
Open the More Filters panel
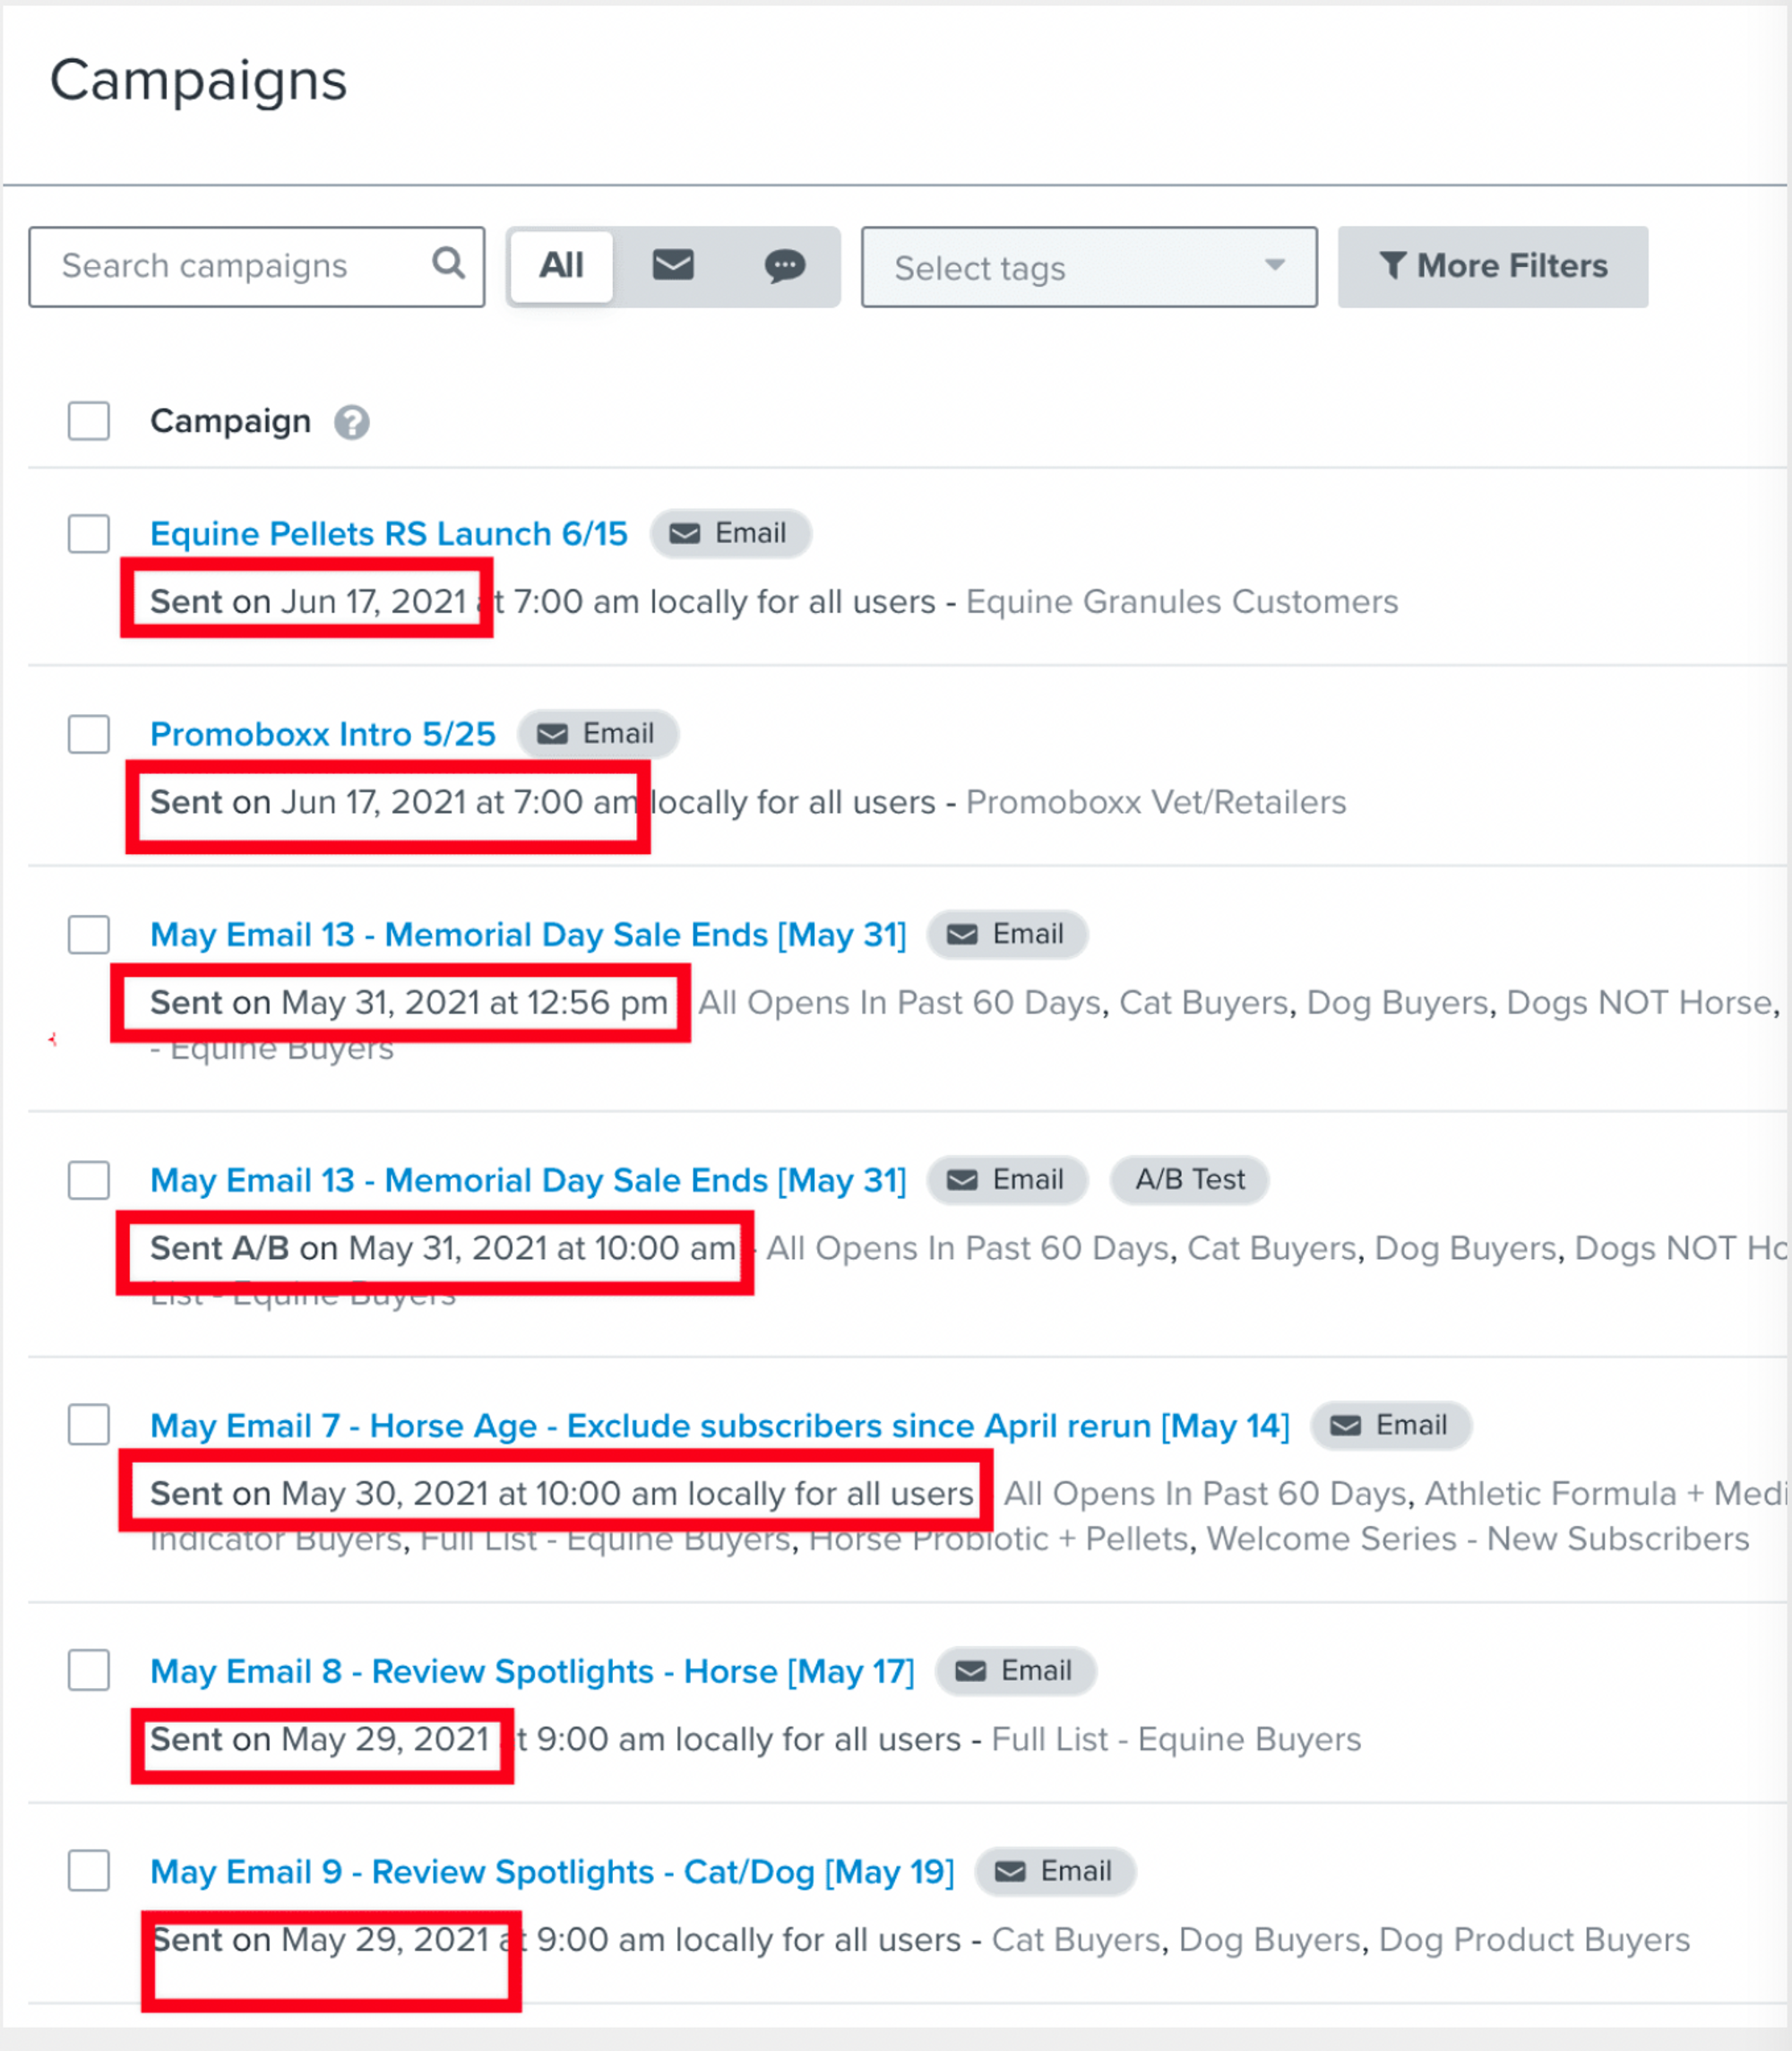coord(1492,266)
